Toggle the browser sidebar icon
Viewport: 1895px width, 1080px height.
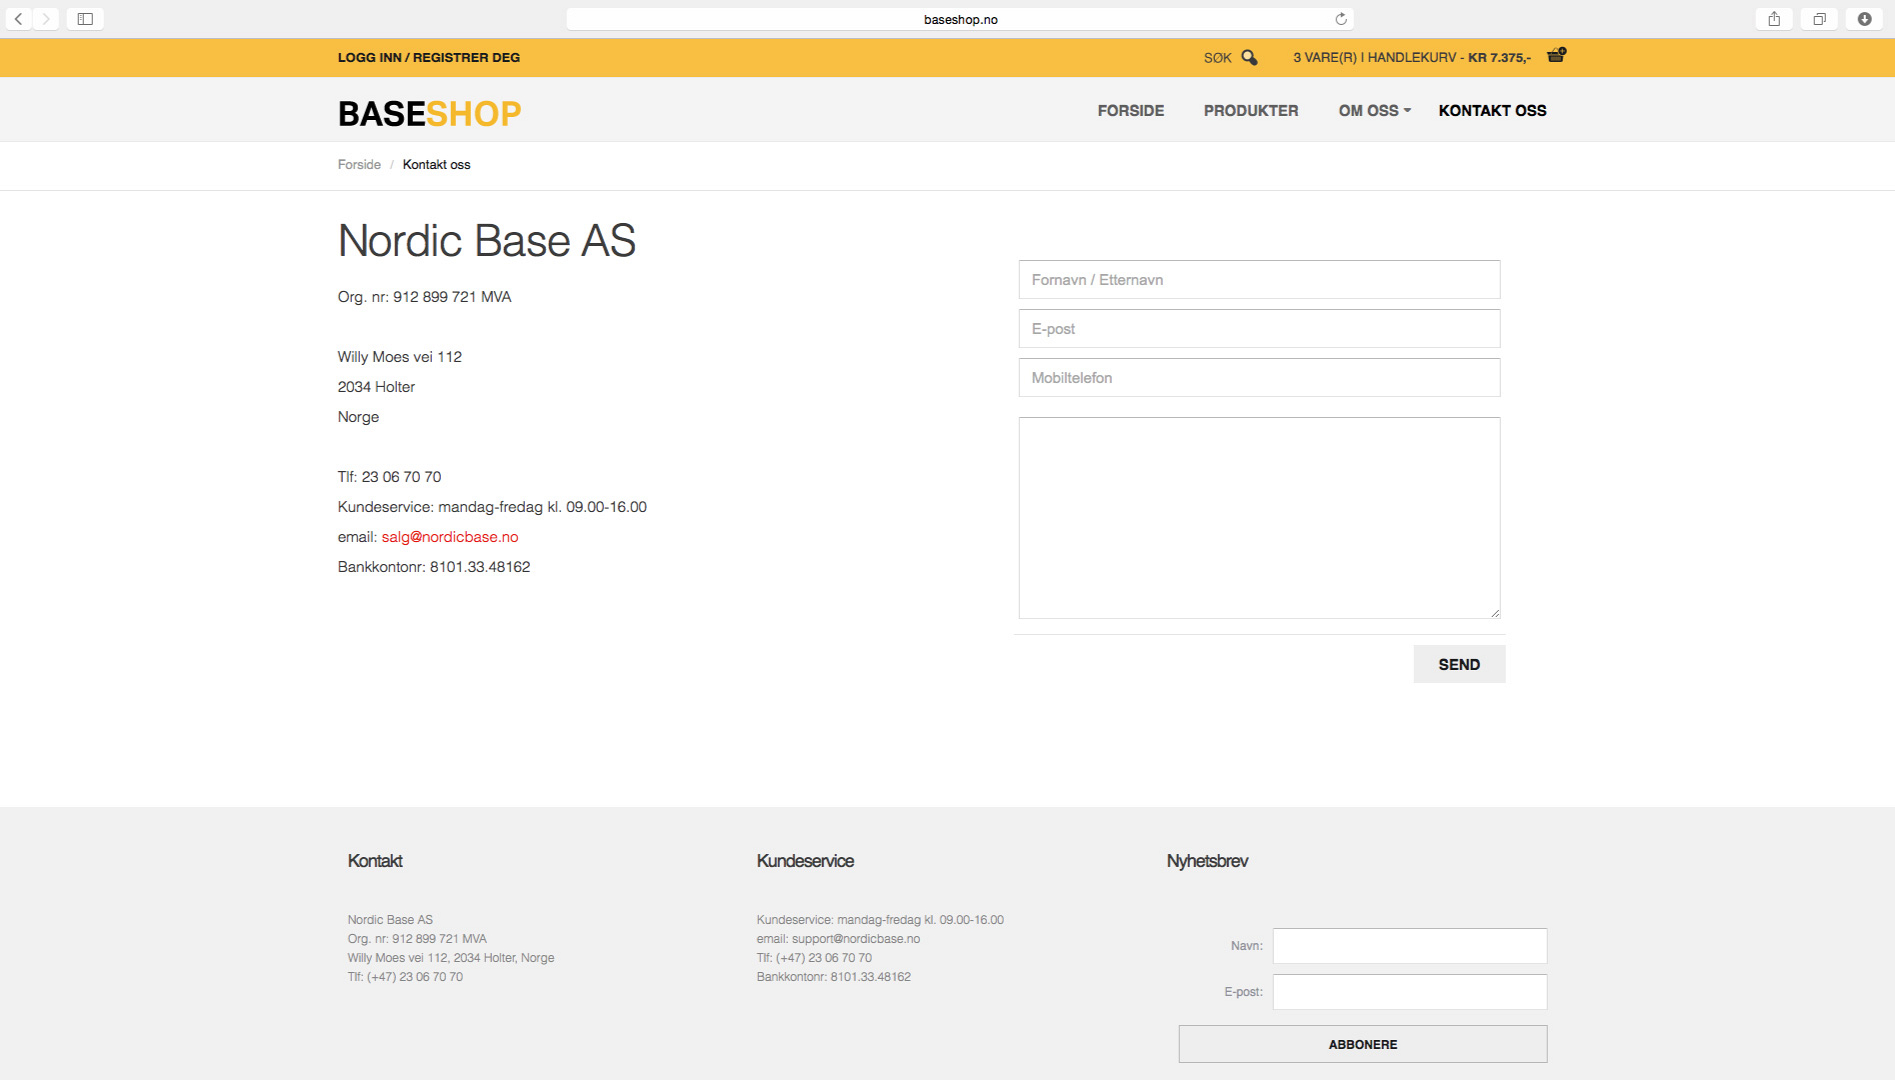pyautogui.click(x=85, y=19)
